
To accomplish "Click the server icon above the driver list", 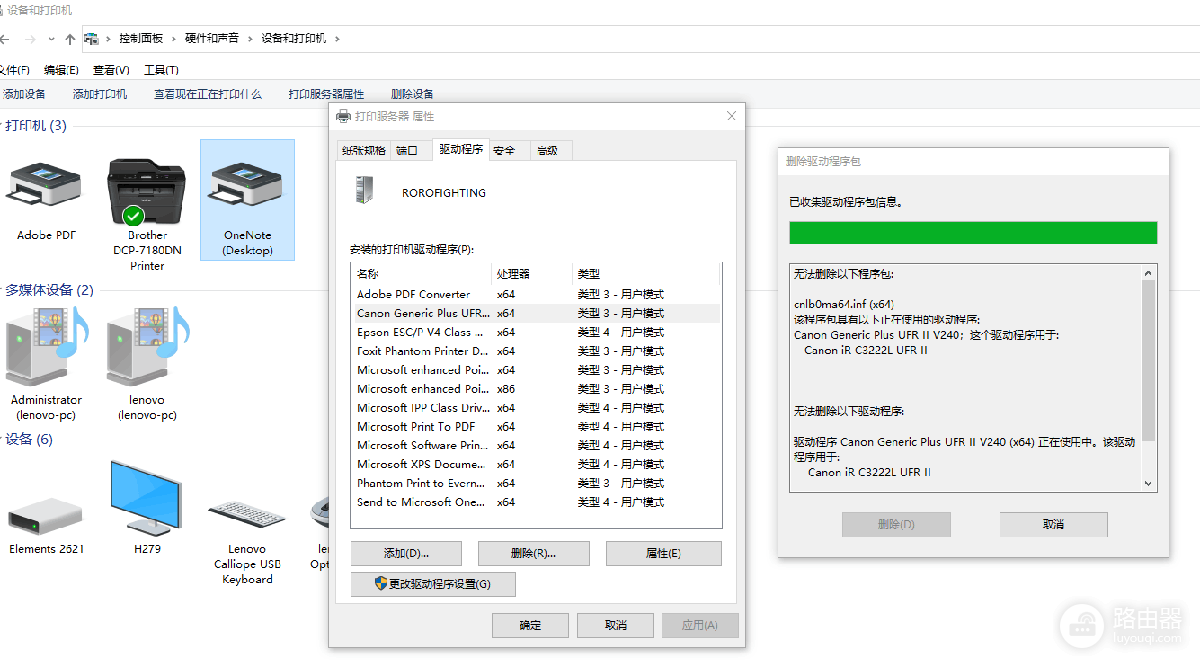I will tap(366, 189).
